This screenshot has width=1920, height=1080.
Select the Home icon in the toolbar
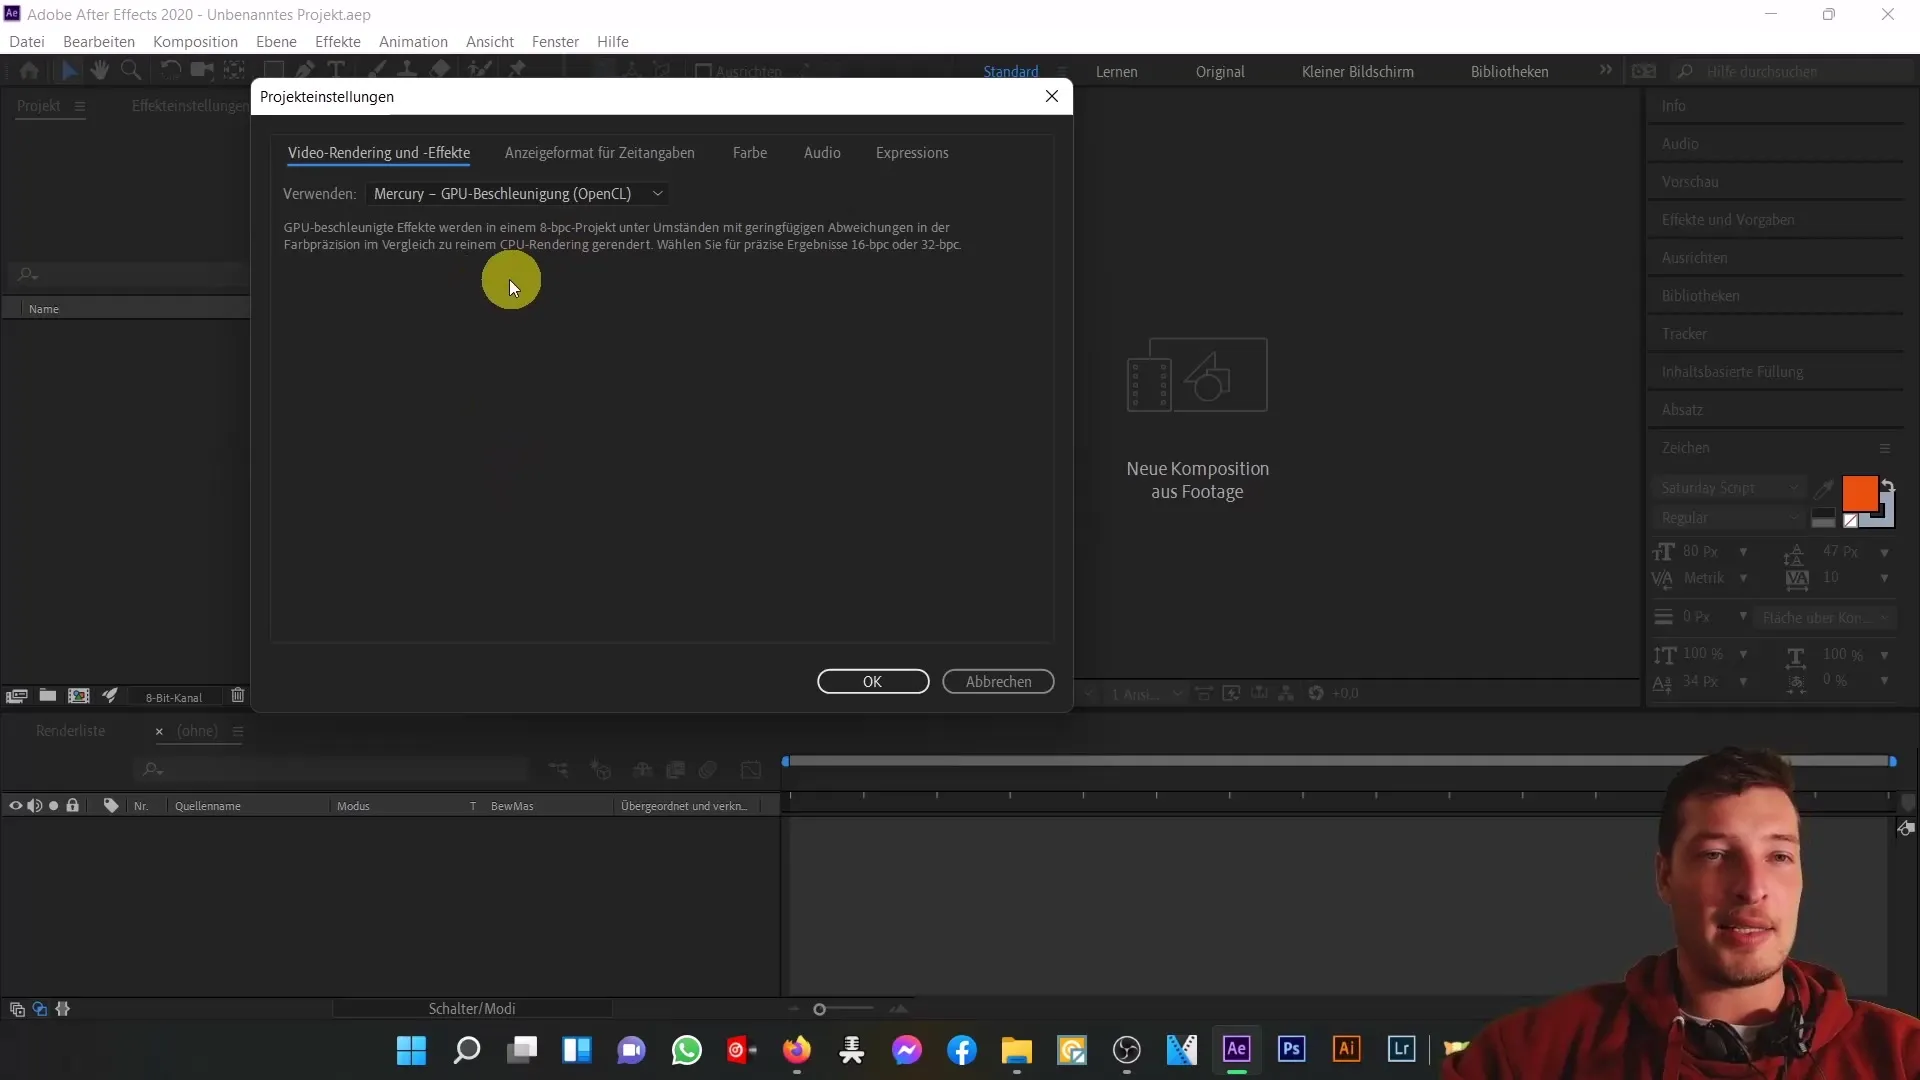[29, 70]
